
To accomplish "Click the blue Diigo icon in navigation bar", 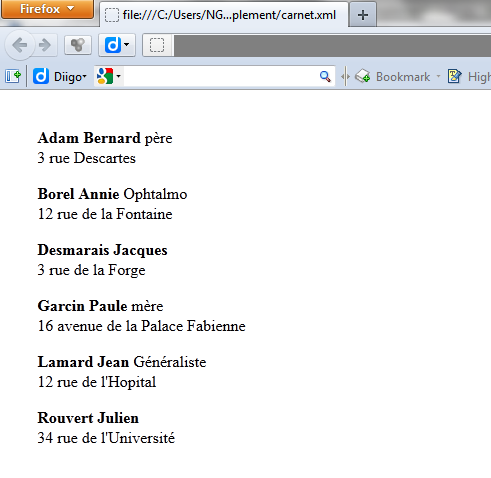I will pos(113,45).
